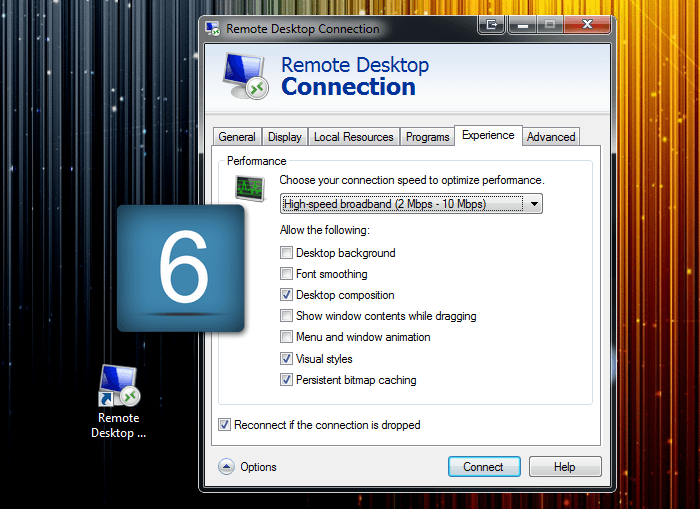Click the large Remote Desktop monitor logo
The width and height of the screenshot is (700, 509).
245,75
